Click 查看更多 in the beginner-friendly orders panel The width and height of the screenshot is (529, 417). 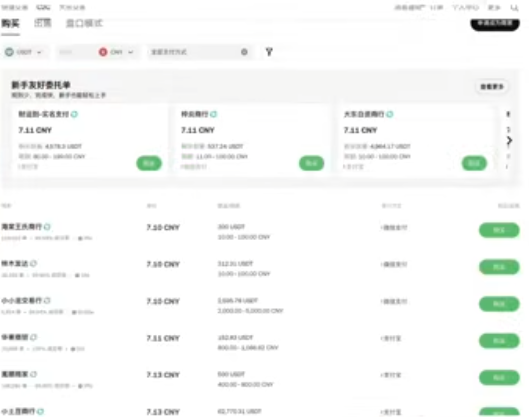[492, 87]
